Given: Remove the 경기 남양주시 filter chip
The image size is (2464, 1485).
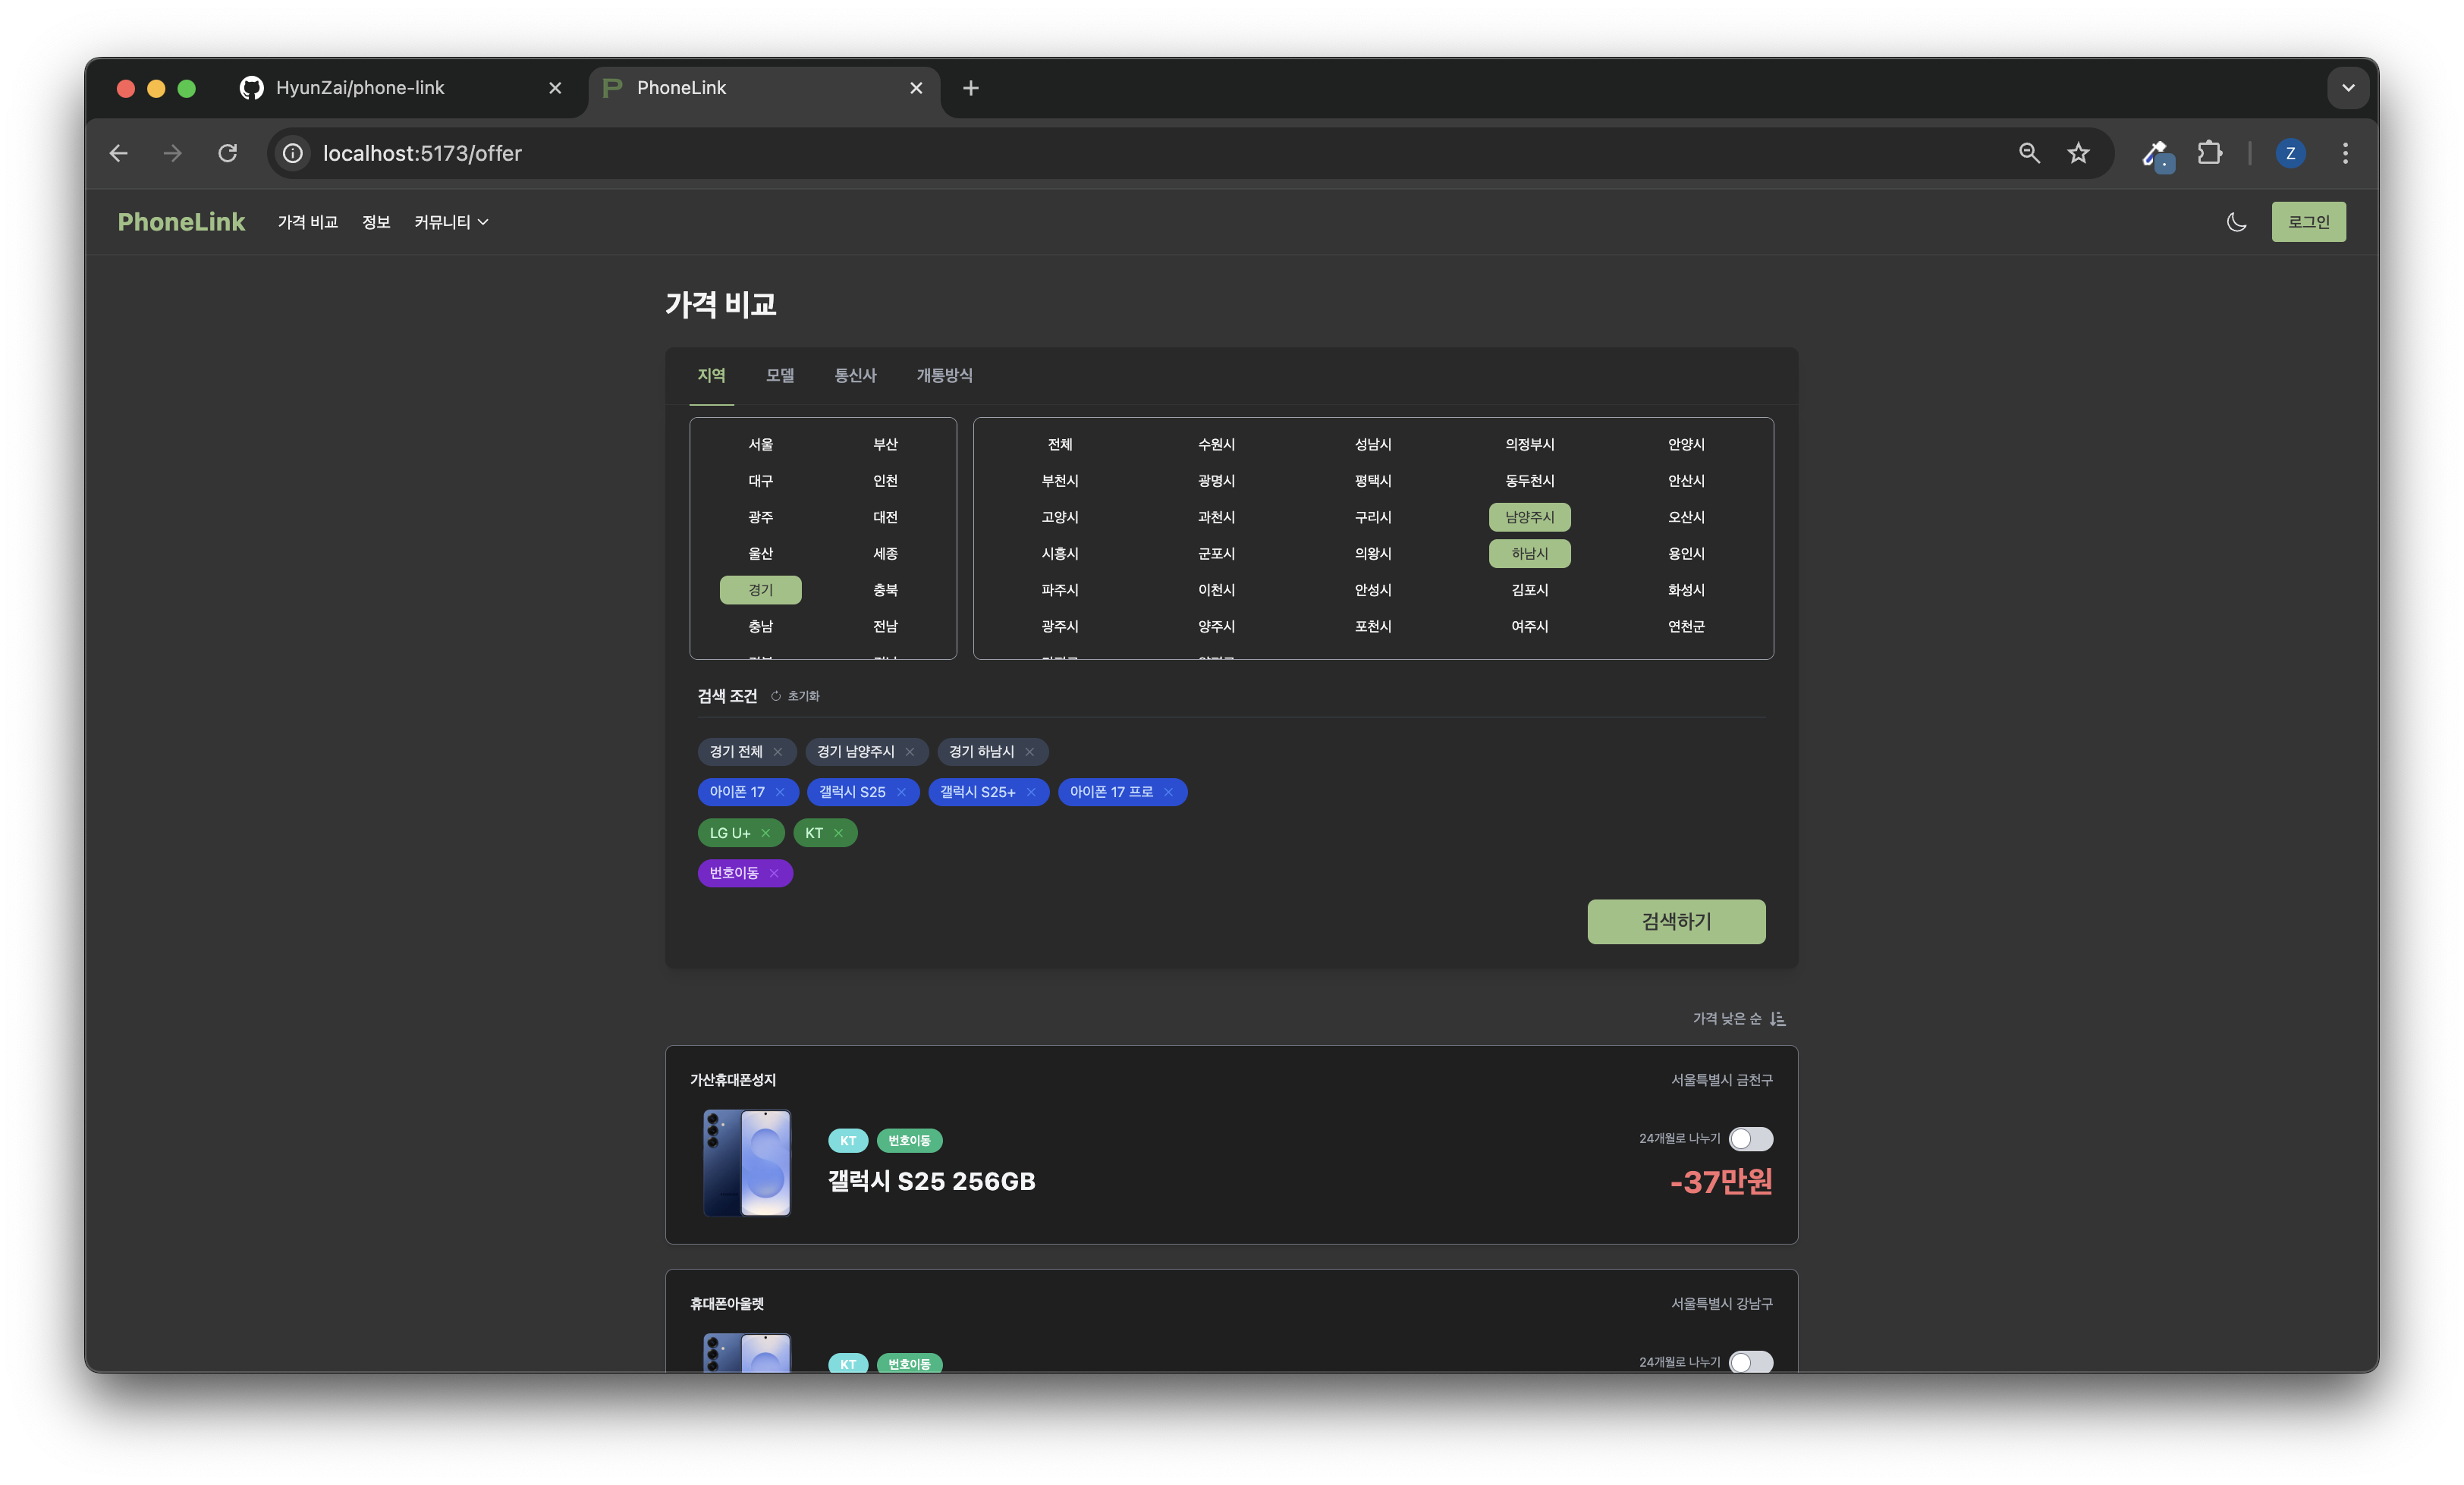Looking at the screenshot, I should [x=909, y=752].
